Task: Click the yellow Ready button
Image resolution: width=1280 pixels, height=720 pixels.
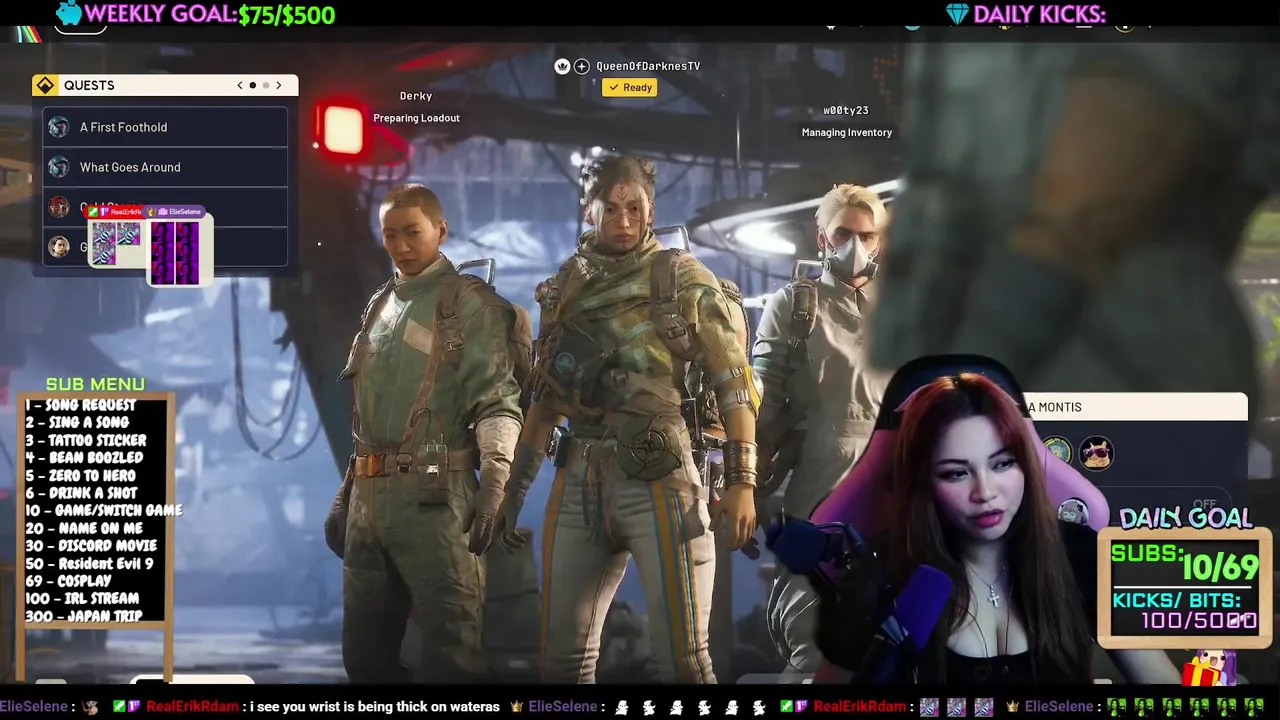Action: point(630,87)
